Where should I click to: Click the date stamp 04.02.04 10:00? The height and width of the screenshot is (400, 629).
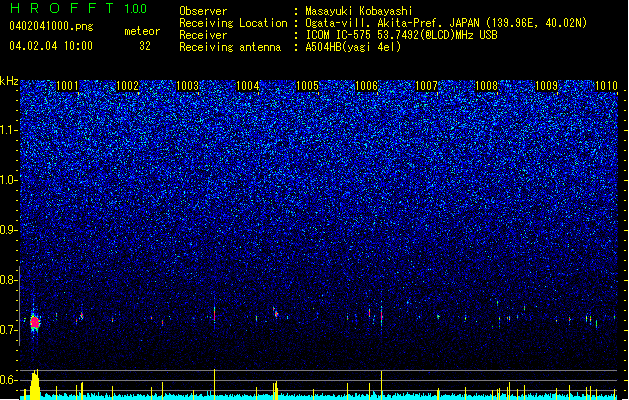coord(51,46)
